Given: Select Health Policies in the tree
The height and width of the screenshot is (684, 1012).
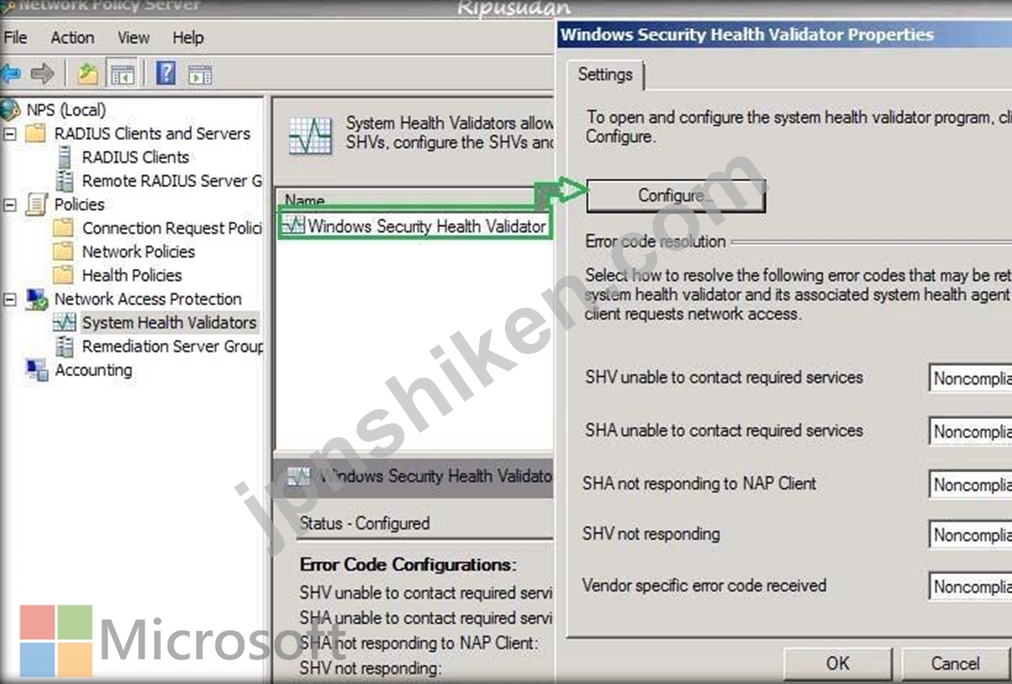Looking at the screenshot, I should (132, 276).
